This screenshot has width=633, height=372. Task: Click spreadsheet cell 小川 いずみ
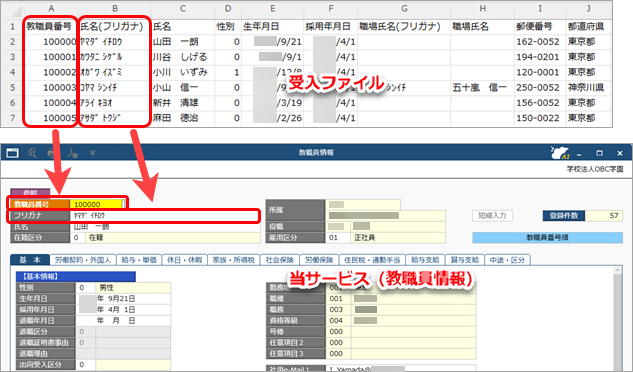tap(183, 72)
